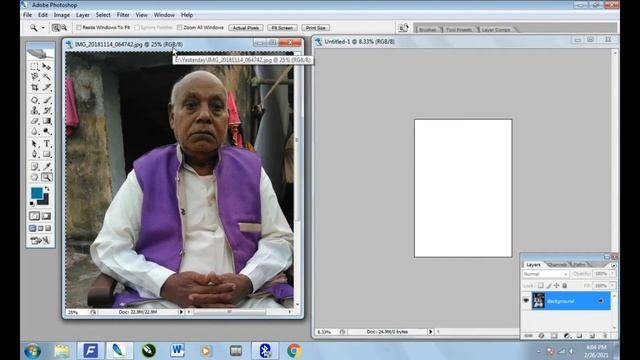Click the Jump to ImageReady icon
The height and width of the screenshot is (360, 640).
click(x=40, y=240)
